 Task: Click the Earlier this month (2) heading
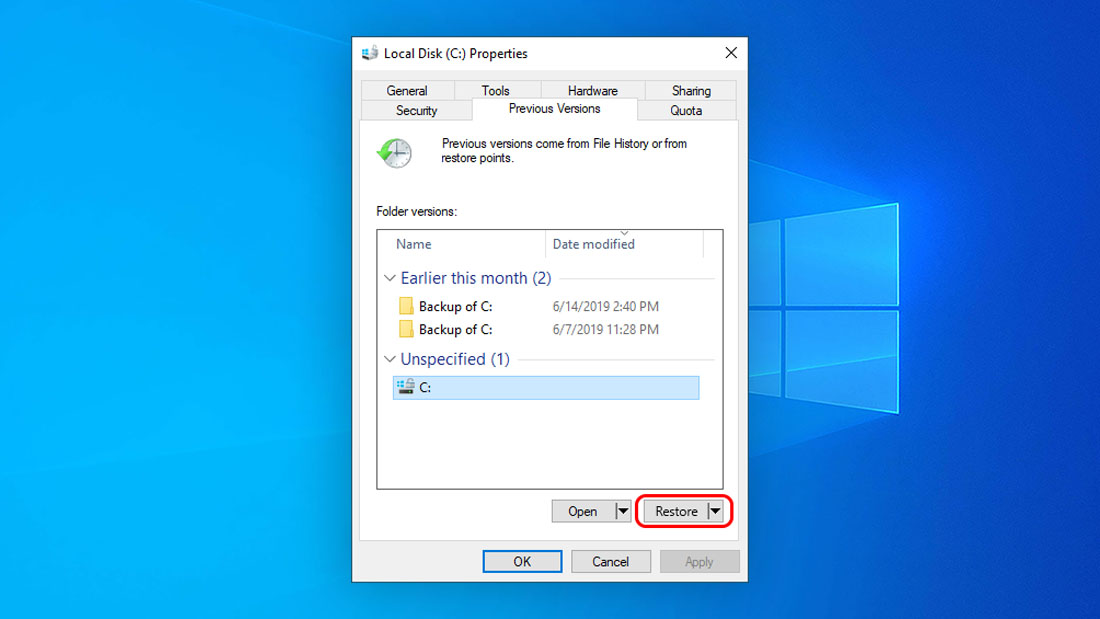click(x=476, y=278)
